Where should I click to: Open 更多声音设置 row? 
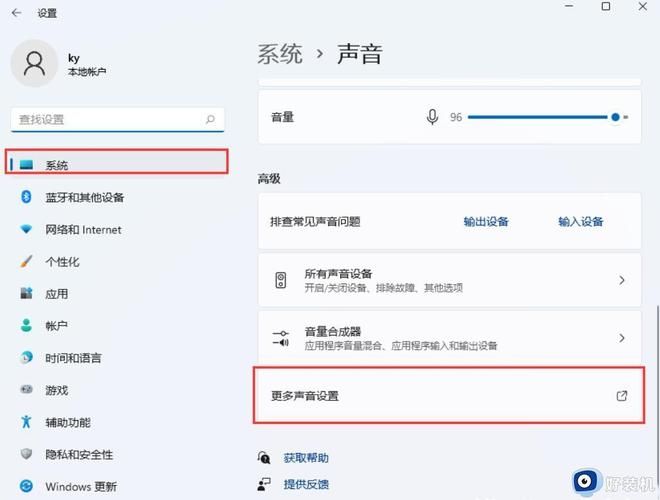pos(440,396)
